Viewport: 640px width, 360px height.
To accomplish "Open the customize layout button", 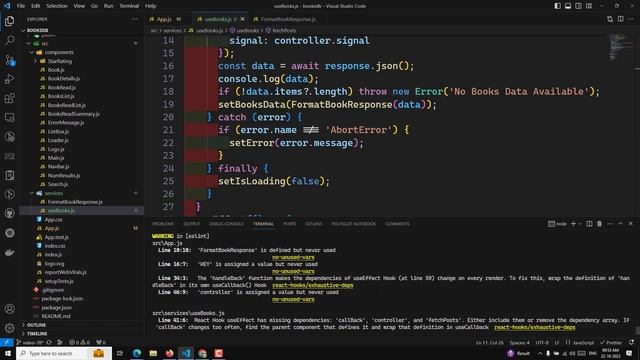I will click(589, 6).
